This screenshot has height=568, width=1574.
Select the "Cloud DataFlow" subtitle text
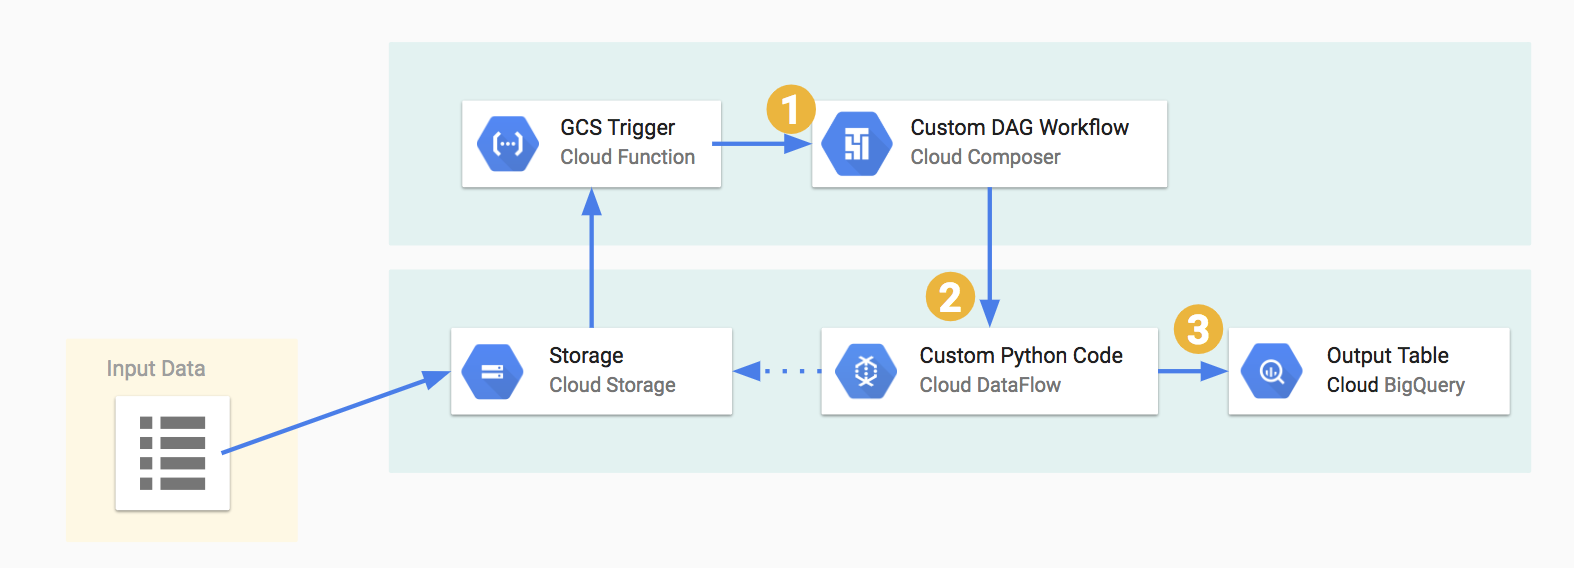point(990,385)
